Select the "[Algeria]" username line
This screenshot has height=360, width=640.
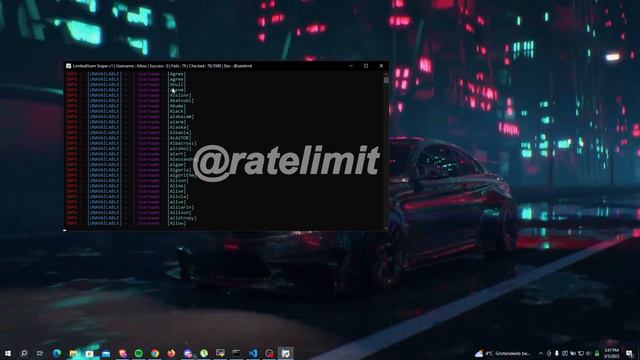point(180,170)
